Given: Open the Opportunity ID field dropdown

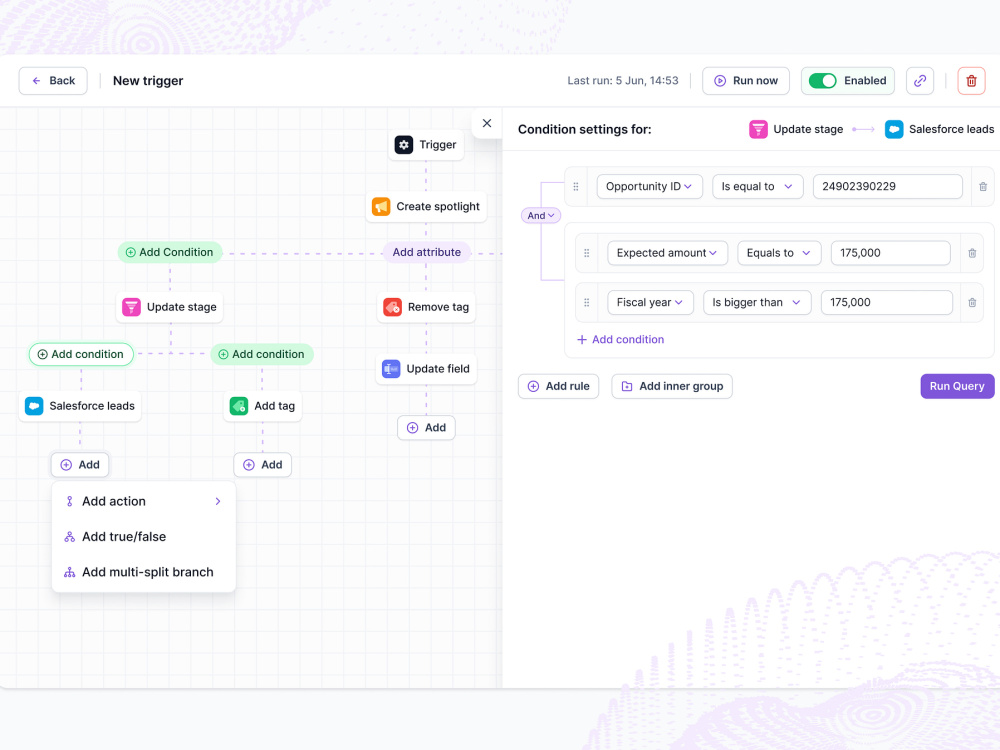Looking at the screenshot, I should point(649,187).
